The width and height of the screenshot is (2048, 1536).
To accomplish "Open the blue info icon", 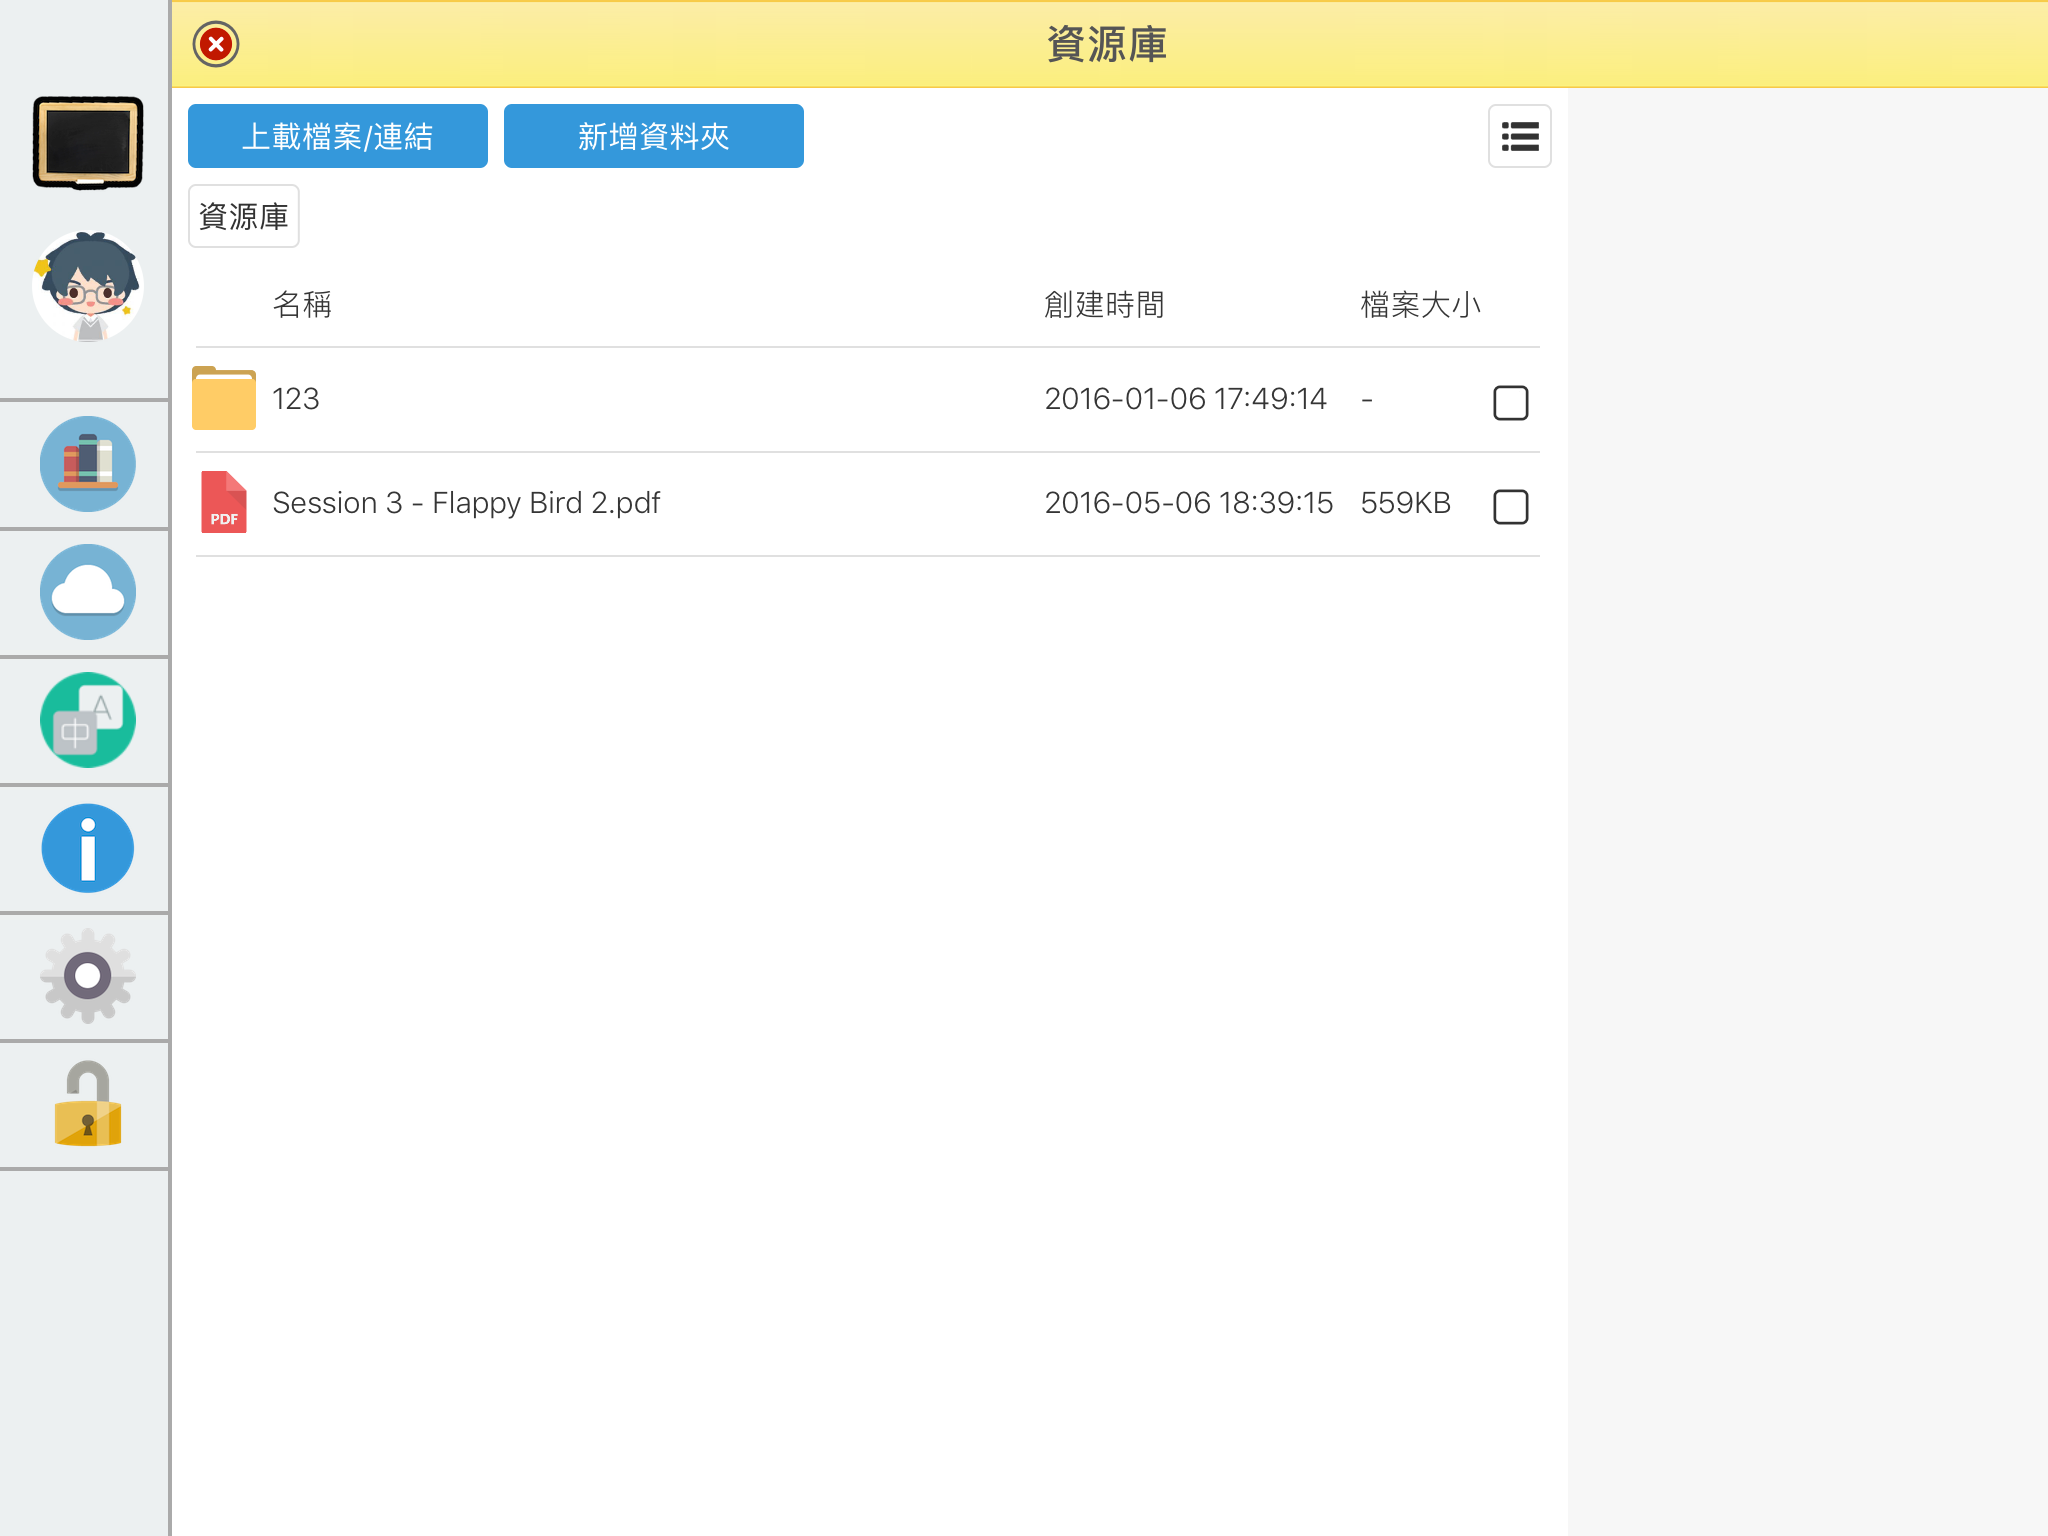I will 88,848.
